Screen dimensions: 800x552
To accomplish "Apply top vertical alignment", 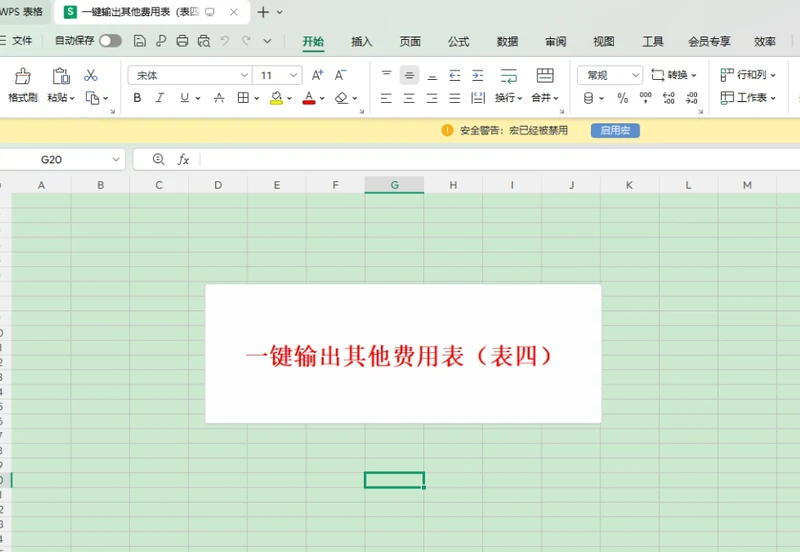I will click(x=386, y=76).
